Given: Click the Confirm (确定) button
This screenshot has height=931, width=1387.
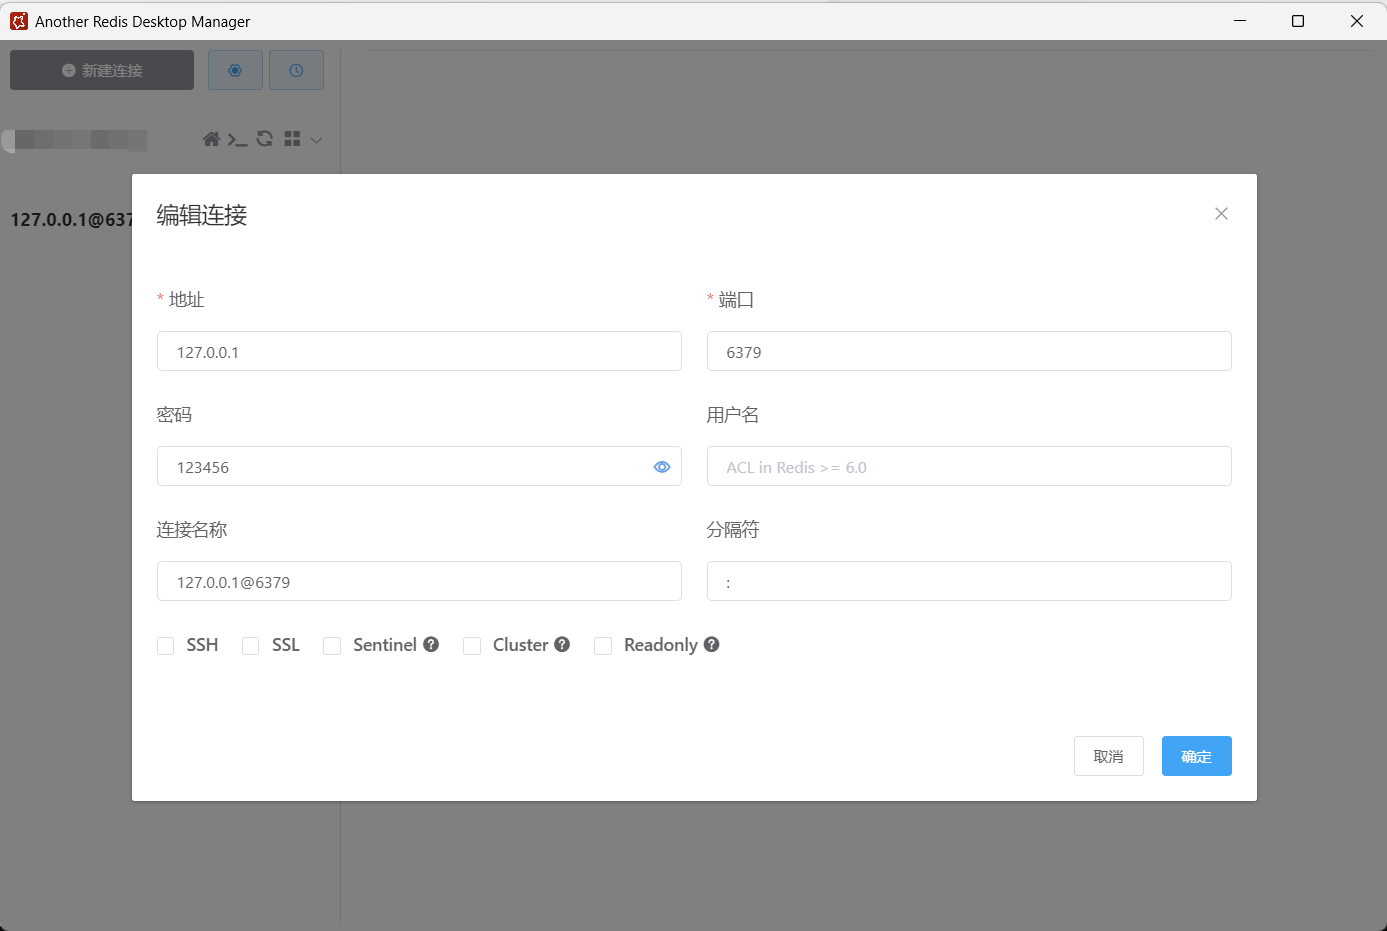Looking at the screenshot, I should [x=1197, y=756].
